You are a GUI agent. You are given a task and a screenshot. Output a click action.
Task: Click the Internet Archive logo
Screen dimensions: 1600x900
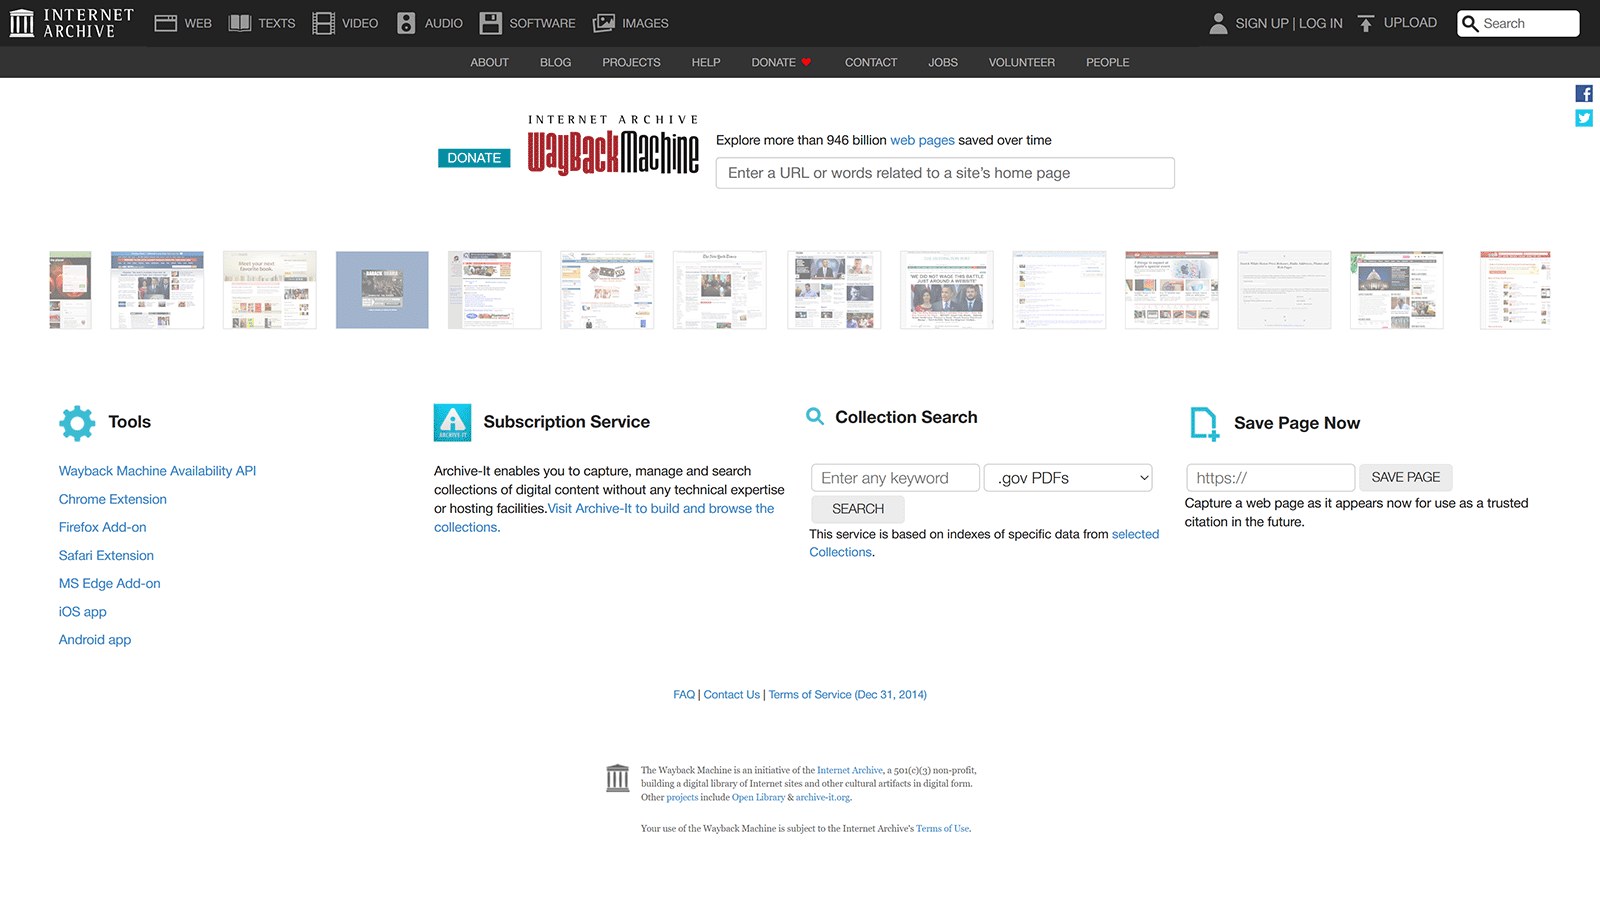tap(70, 22)
